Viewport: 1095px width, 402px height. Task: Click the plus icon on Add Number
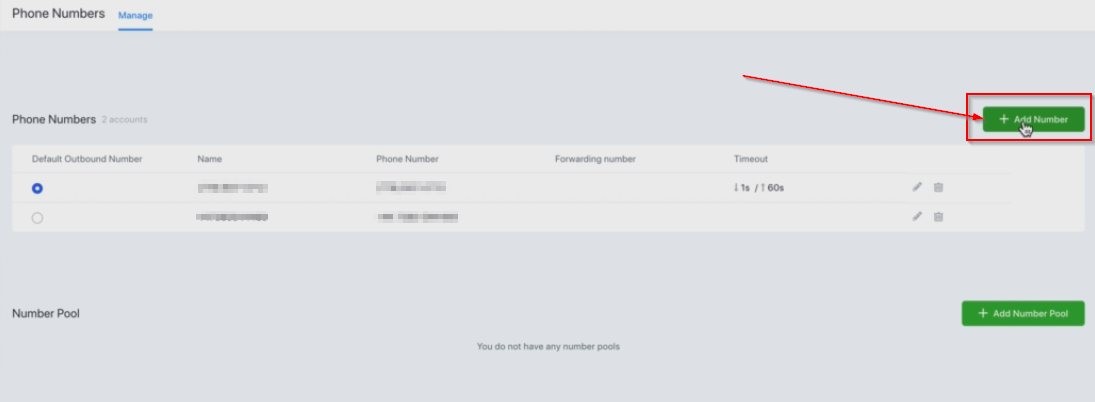click(x=1004, y=119)
